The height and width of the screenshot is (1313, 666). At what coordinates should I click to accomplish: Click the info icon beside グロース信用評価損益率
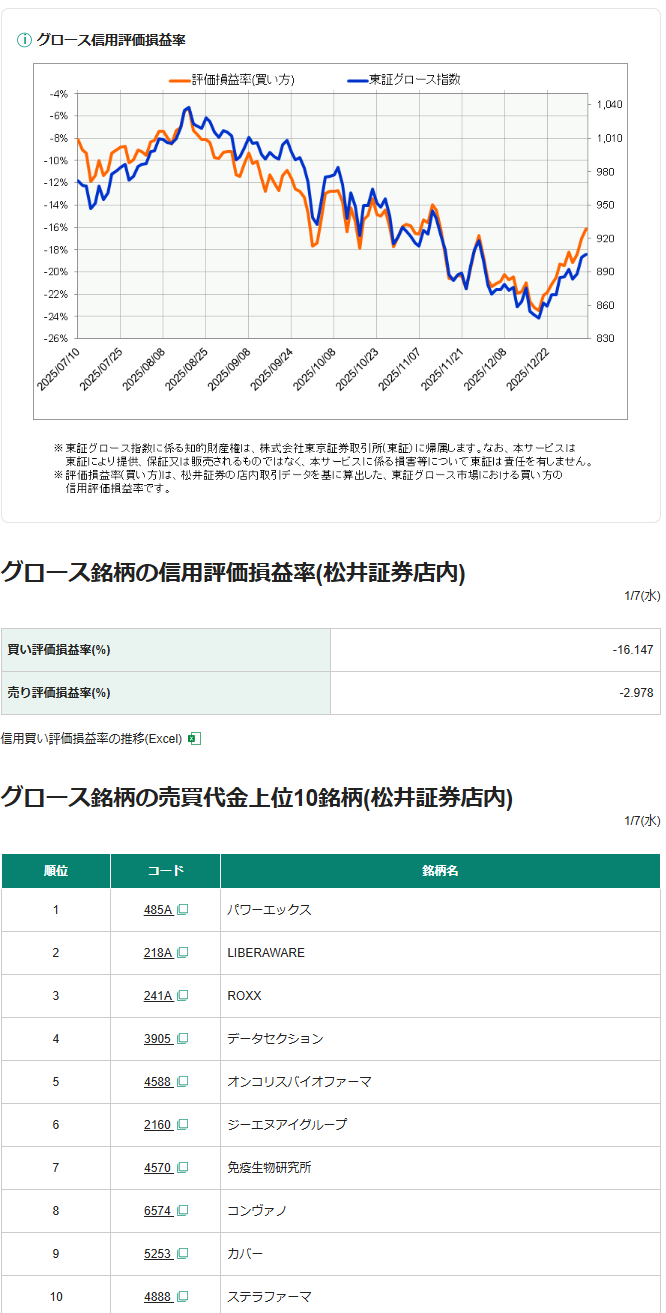tap(25, 40)
